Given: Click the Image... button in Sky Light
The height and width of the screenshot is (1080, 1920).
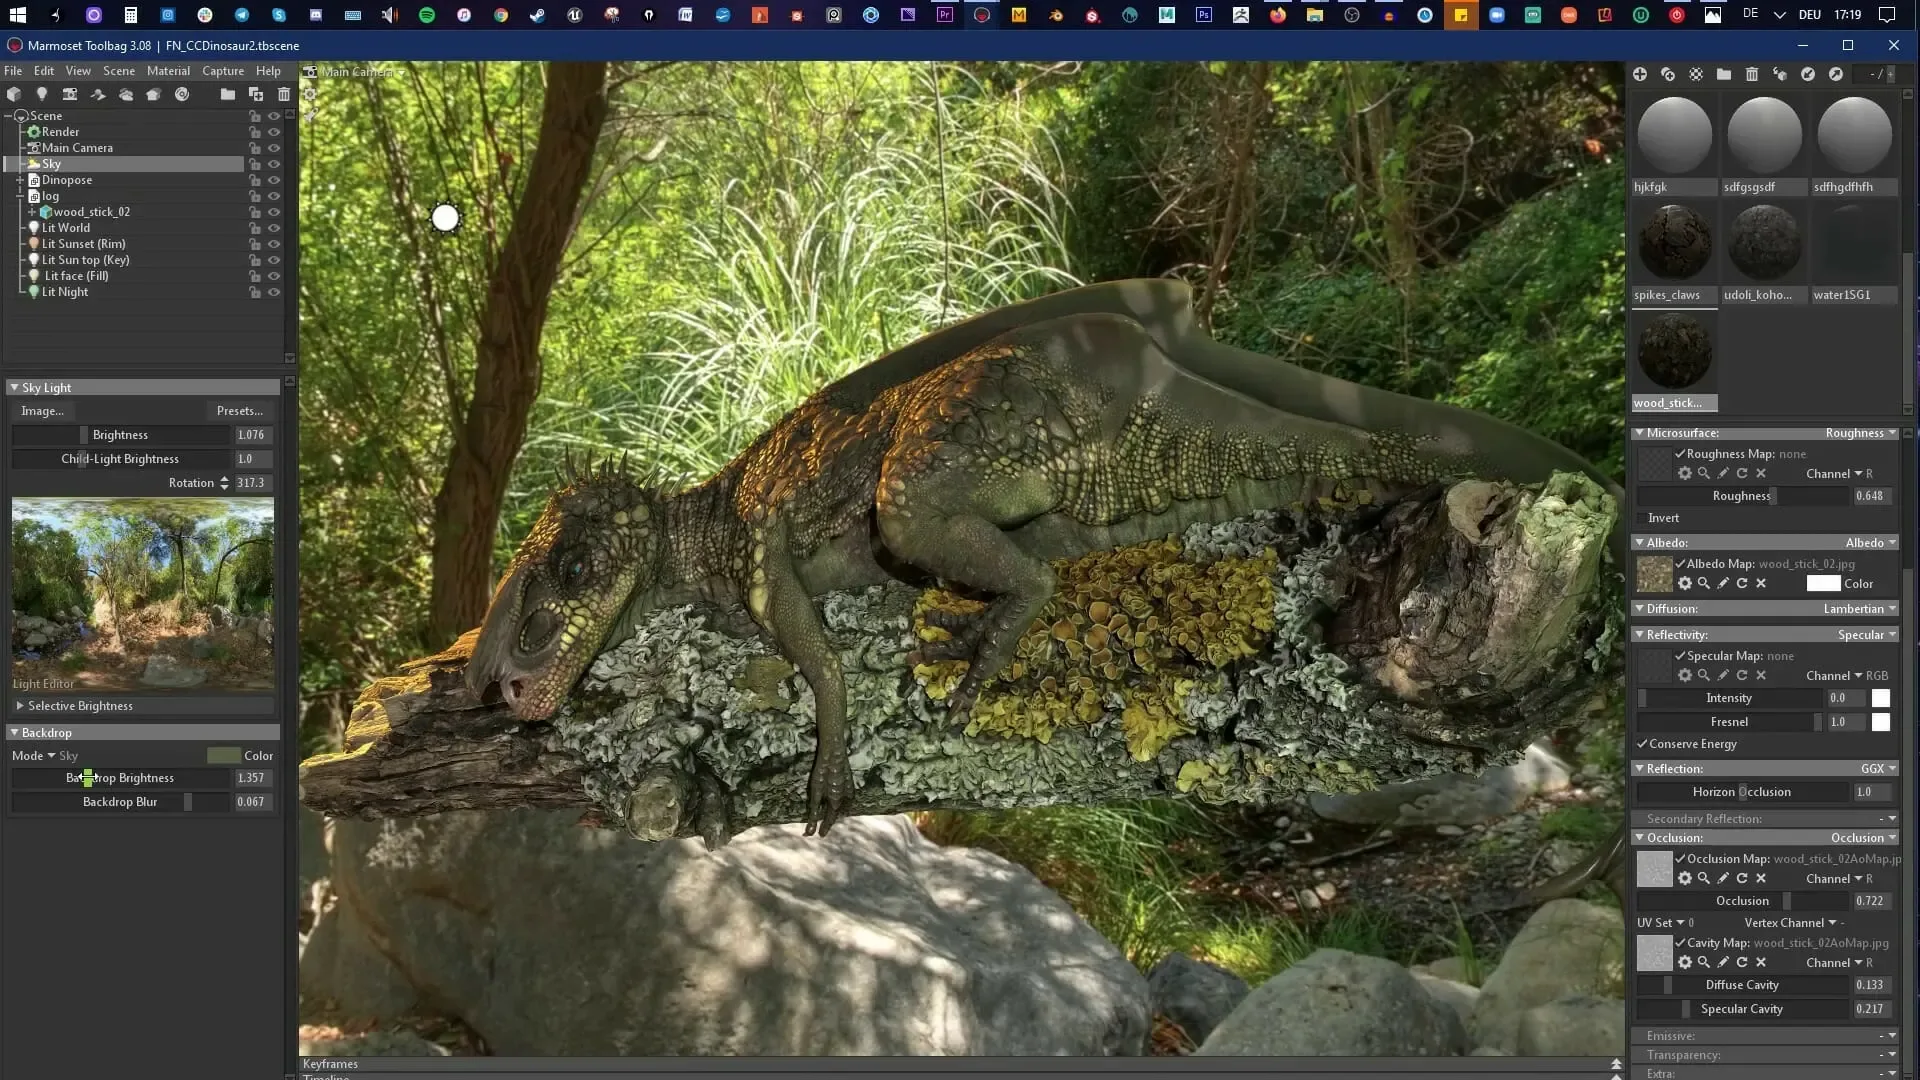Looking at the screenshot, I should click(42, 411).
